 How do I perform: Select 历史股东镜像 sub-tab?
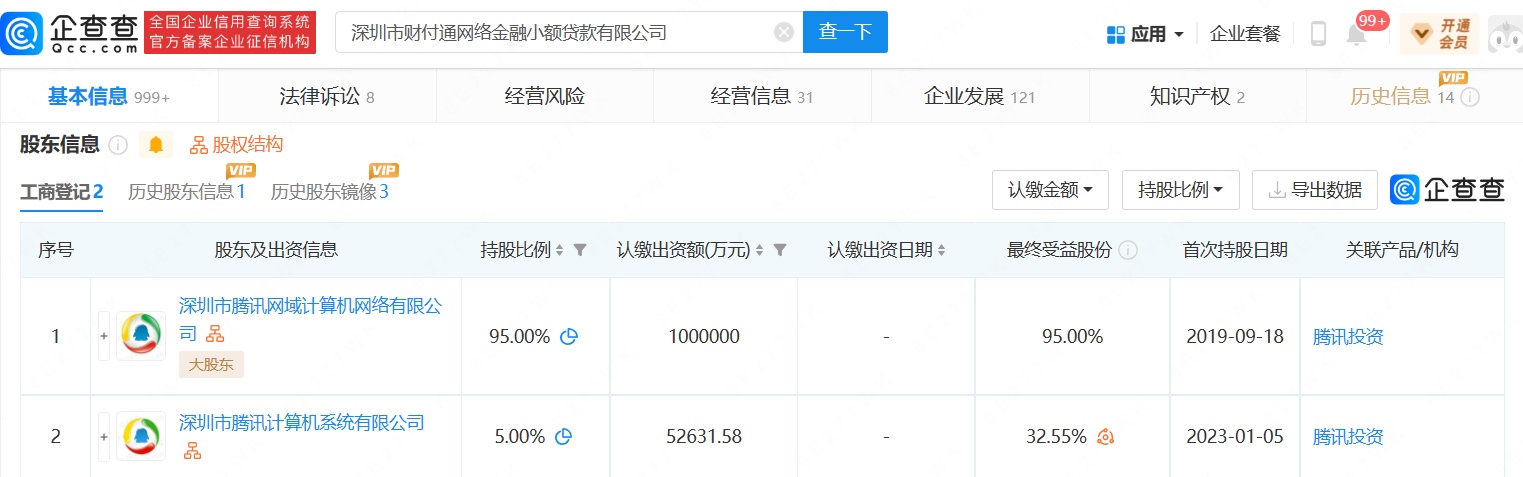click(330, 192)
